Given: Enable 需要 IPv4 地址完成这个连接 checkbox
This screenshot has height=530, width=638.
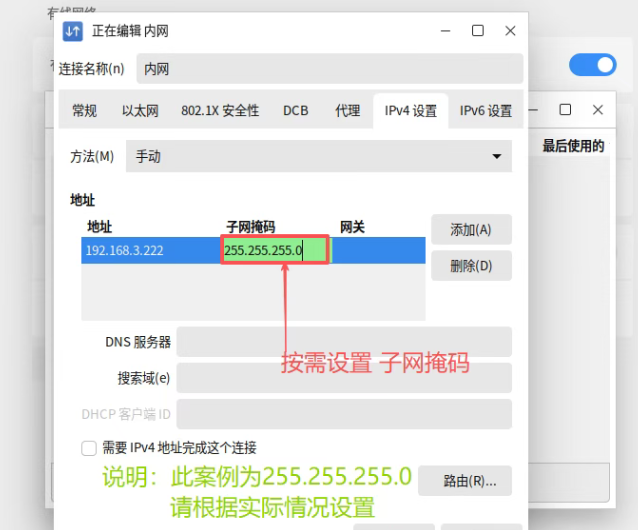Looking at the screenshot, I should click(89, 448).
